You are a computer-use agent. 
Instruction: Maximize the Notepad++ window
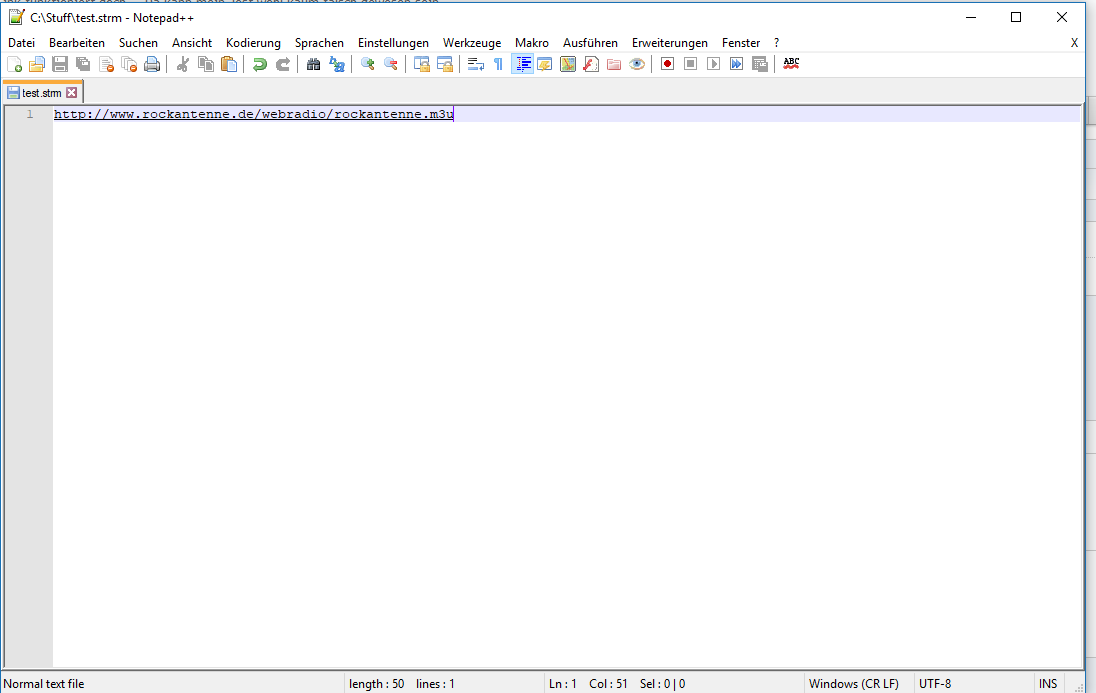pyautogui.click(x=1016, y=17)
